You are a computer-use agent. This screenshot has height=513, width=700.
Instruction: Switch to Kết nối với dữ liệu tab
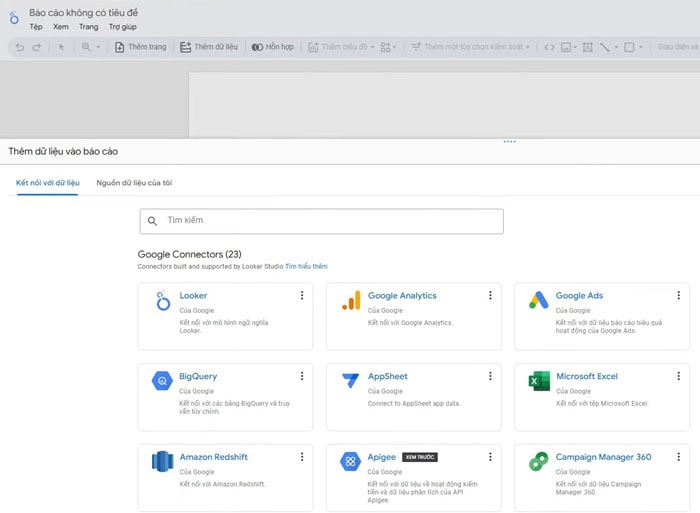coord(48,183)
